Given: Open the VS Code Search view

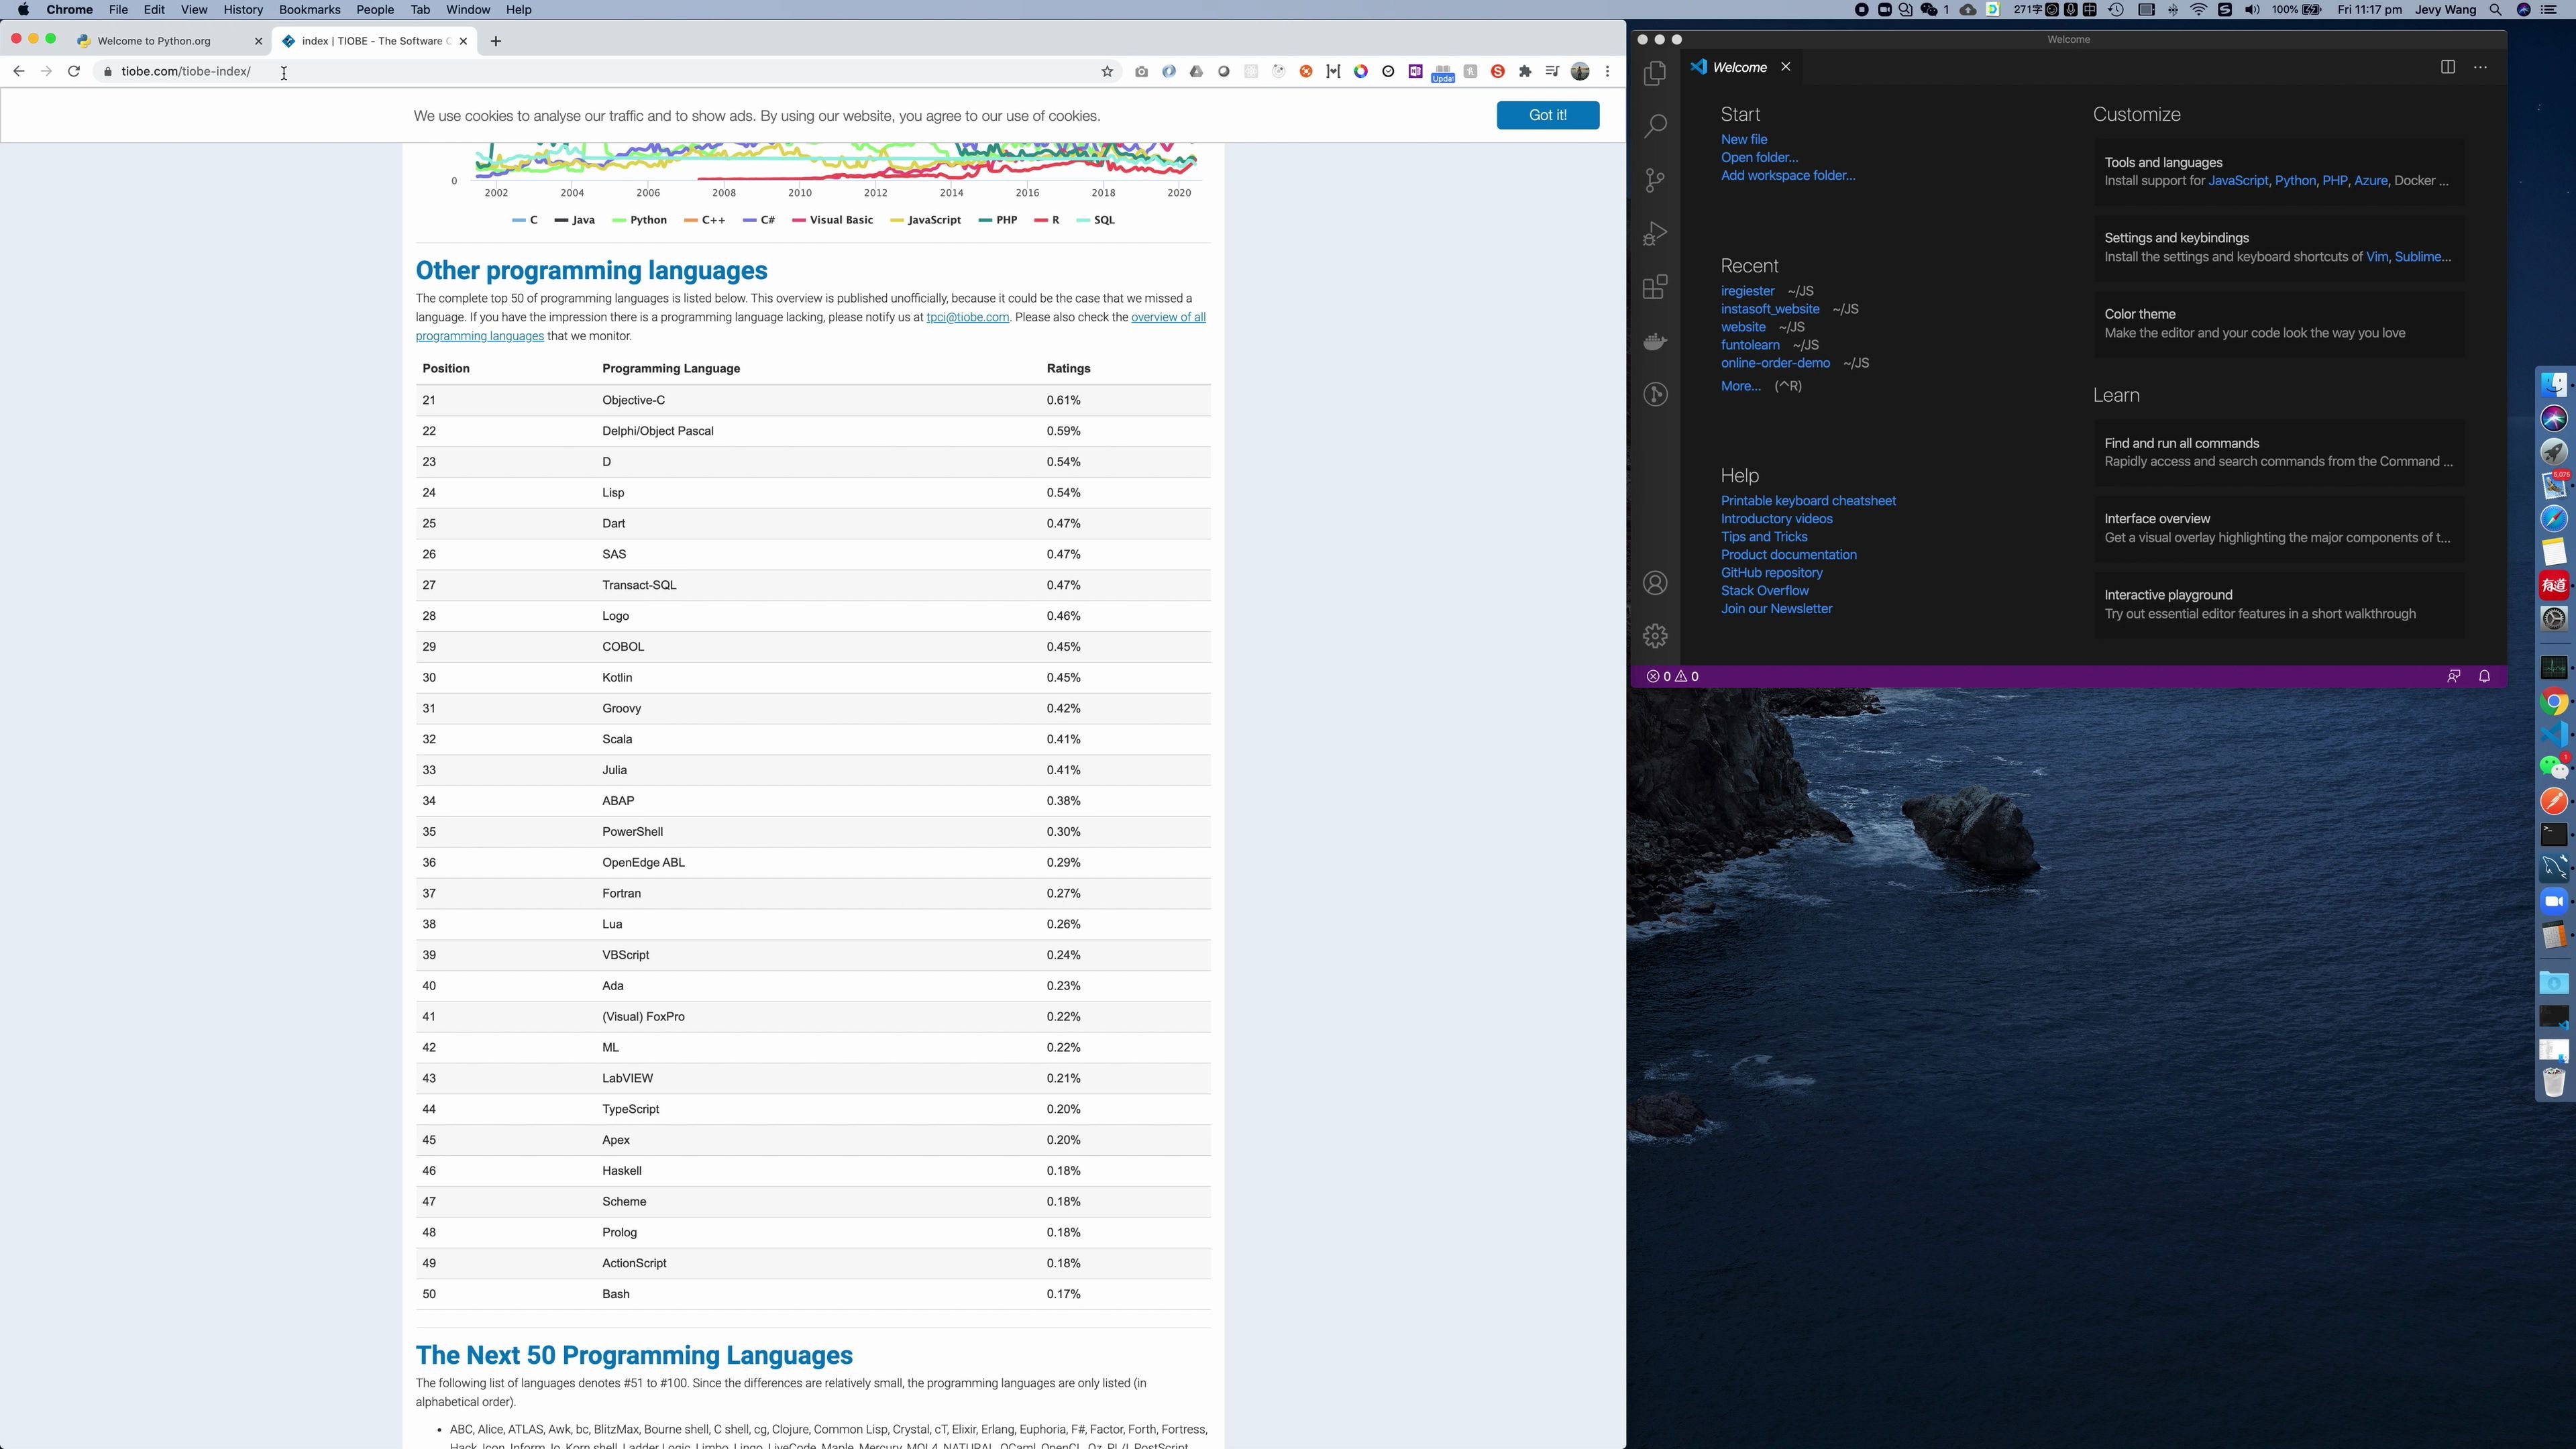Looking at the screenshot, I should (1655, 126).
